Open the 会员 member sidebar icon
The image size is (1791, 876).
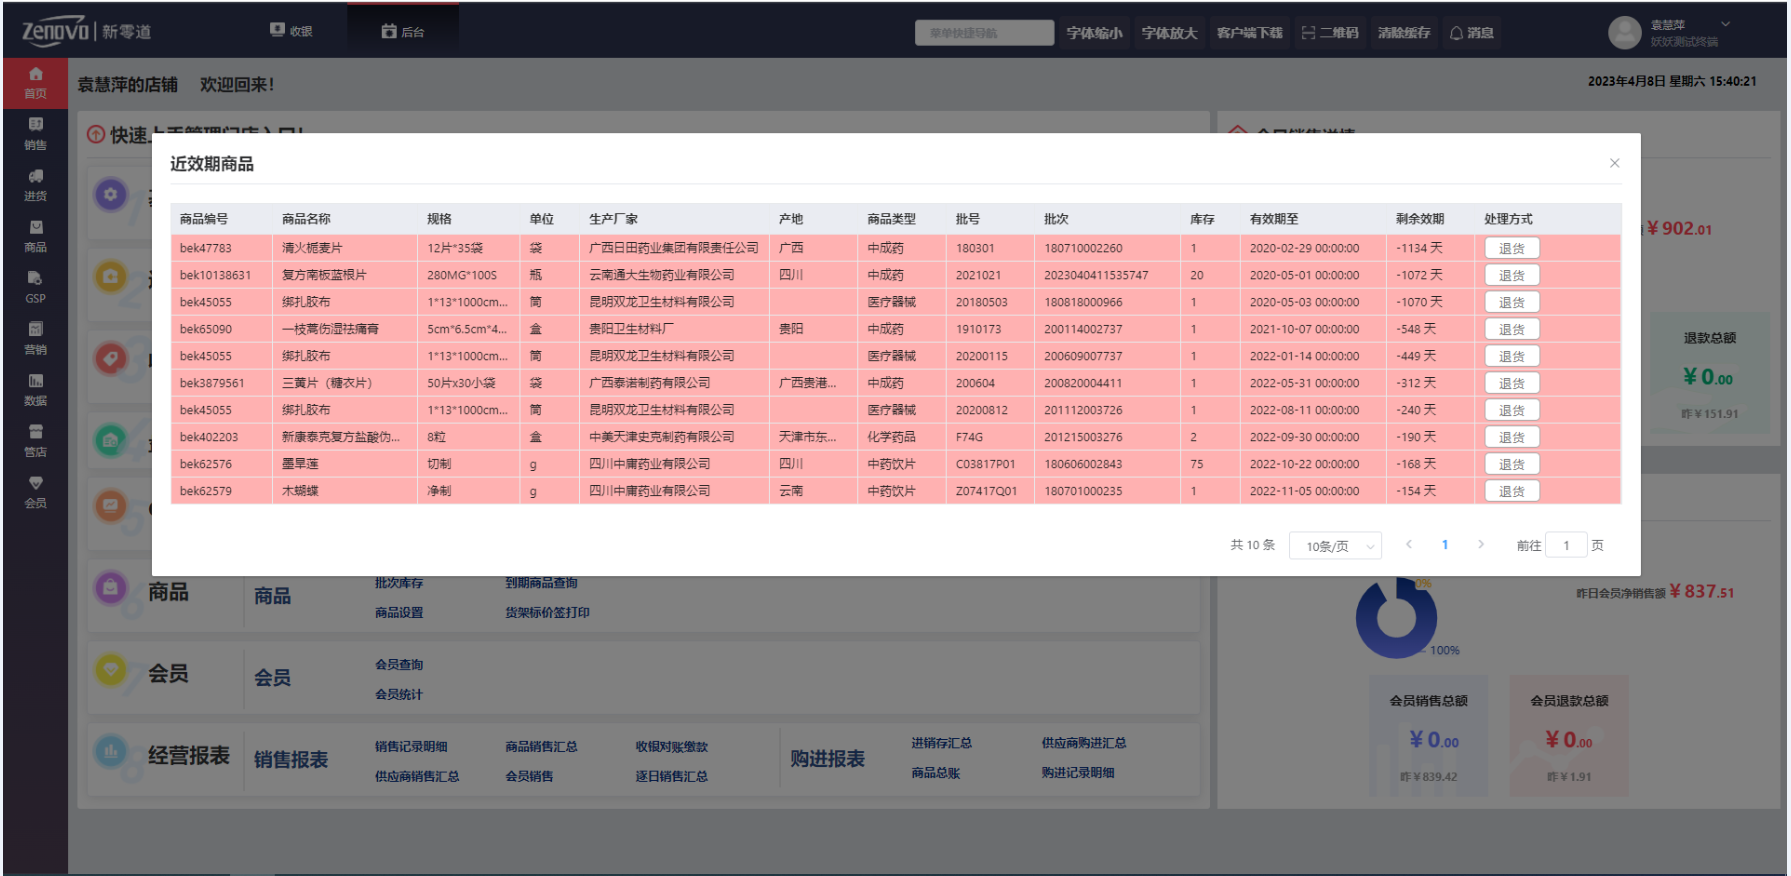35,491
